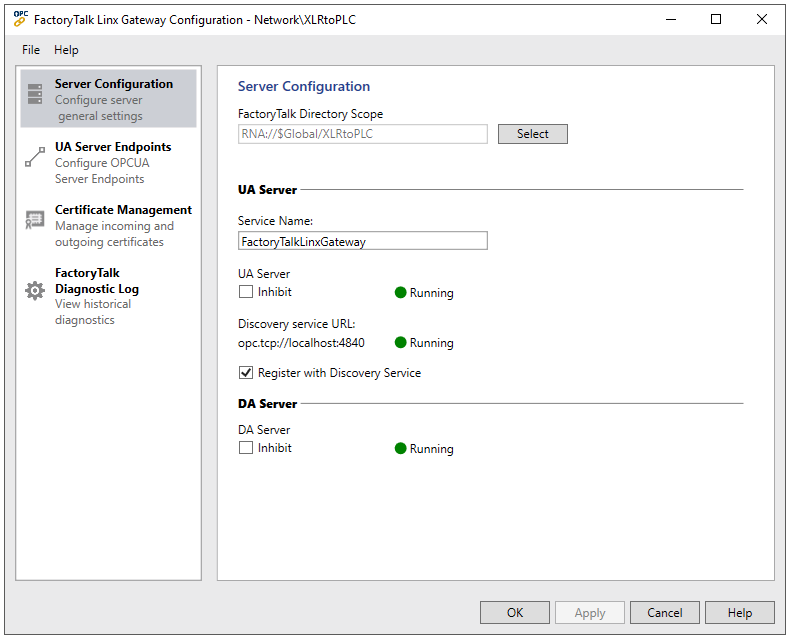Click the Cancel button
The height and width of the screenshot is (640, 791).
point(664,612)
